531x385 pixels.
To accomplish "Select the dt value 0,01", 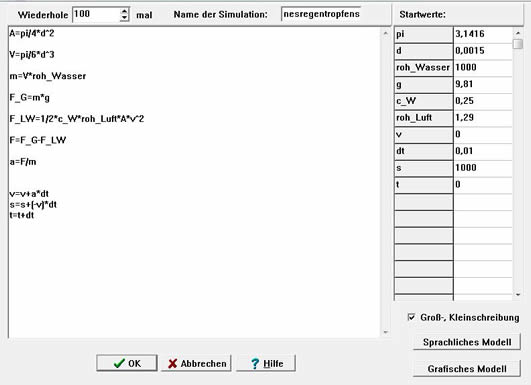I will tap(483, 151).
